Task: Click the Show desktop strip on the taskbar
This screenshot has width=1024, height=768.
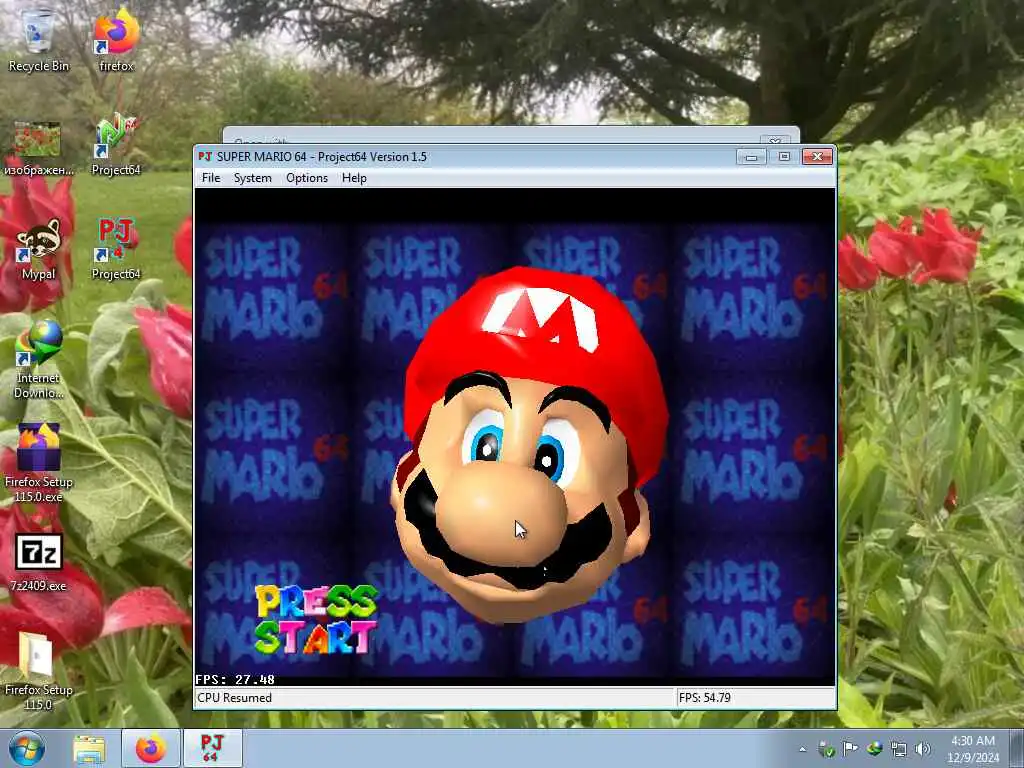Action: 1017,748
